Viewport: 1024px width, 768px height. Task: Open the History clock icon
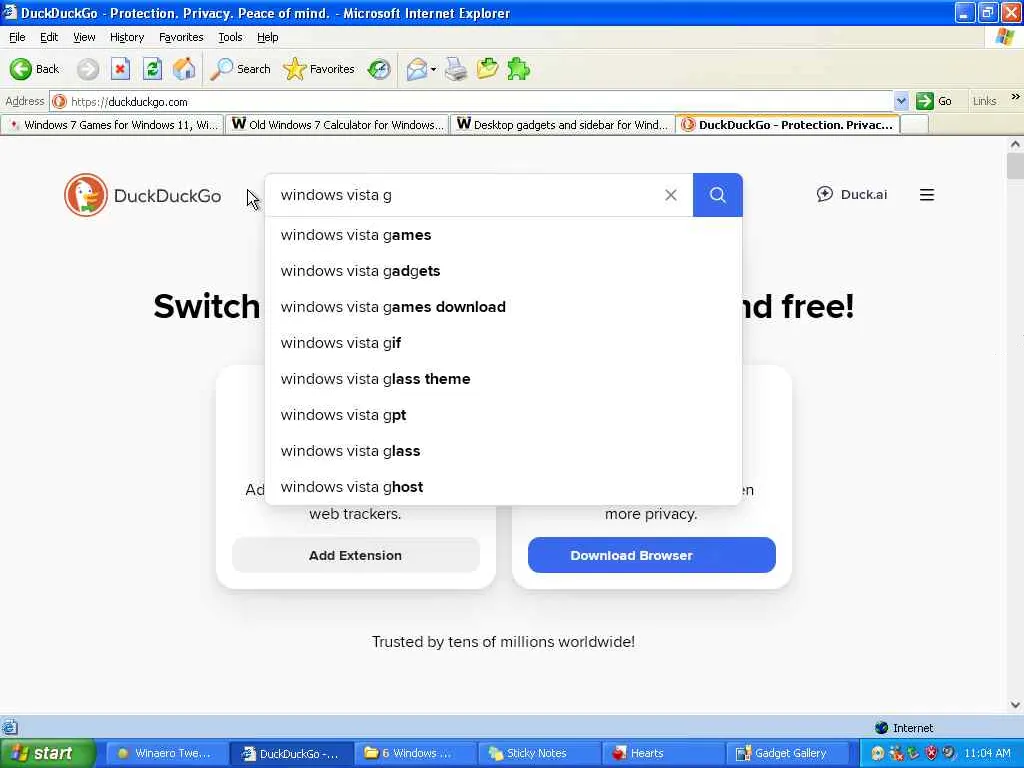click(x=379, y=69)
